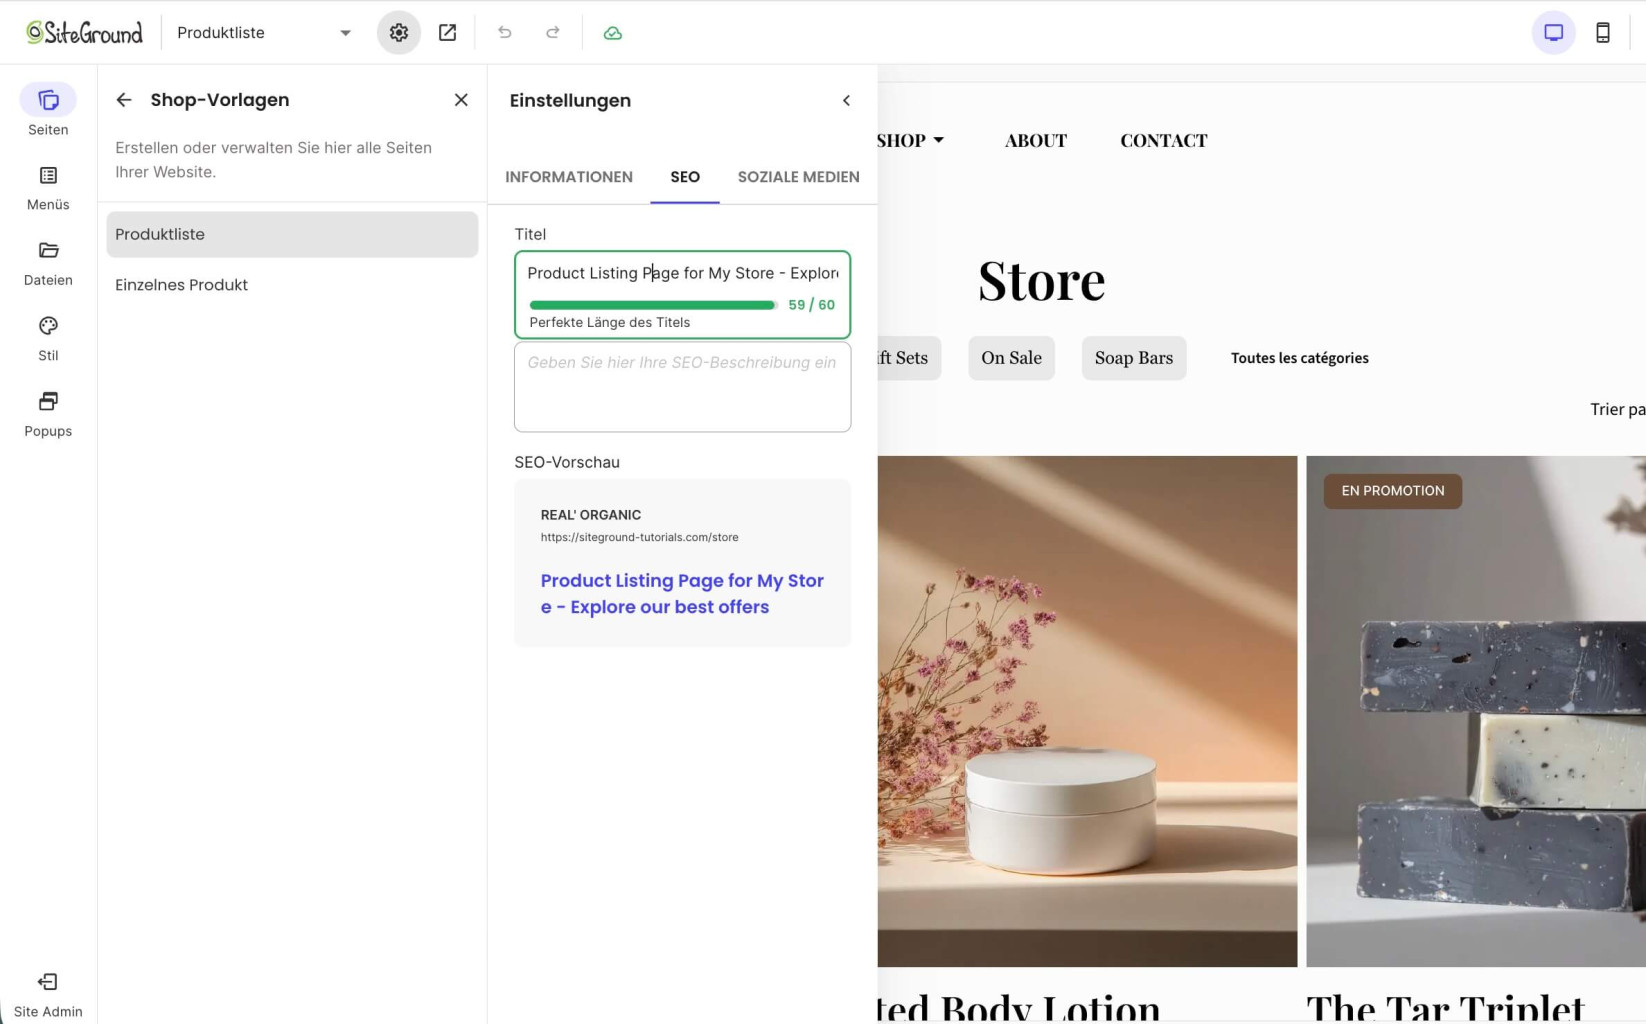Switch to mobile view icon
The image size is (1646, 1024).
[x=1602, y=33]
